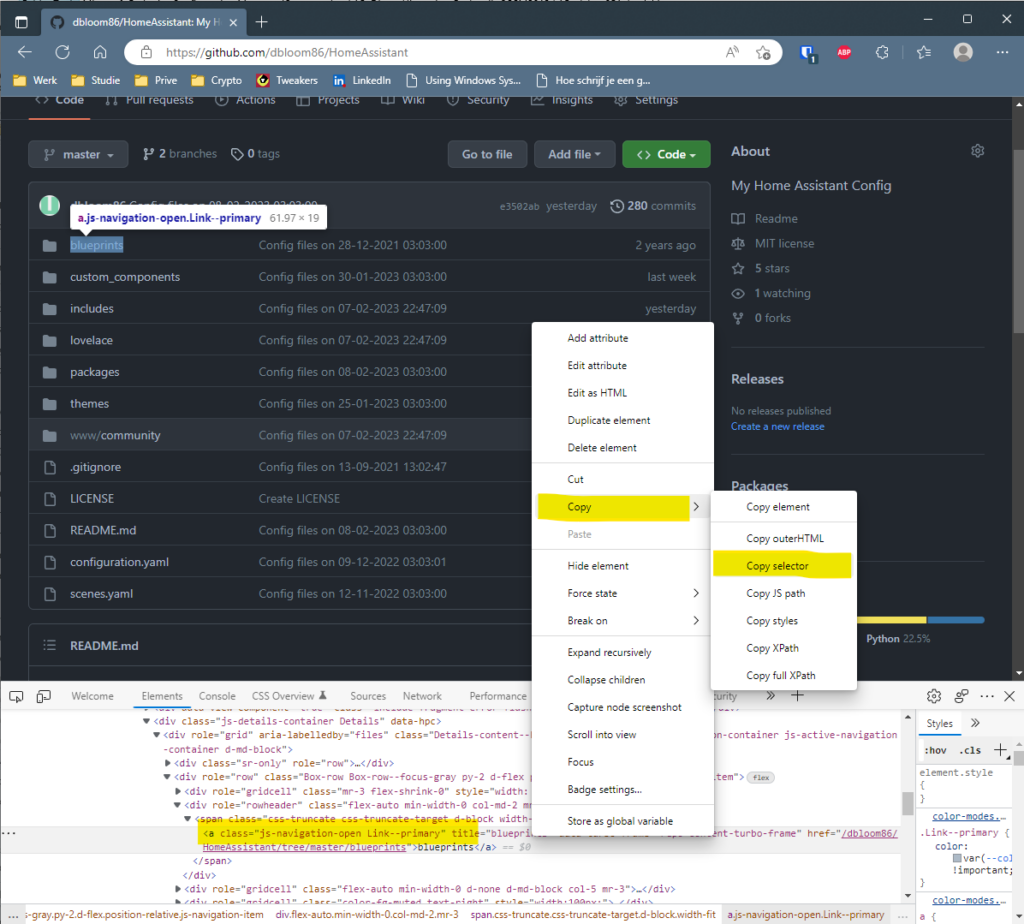Open the browser Settings and more menu
This screenshot has height=924, width=1024.
point(1002,52)
